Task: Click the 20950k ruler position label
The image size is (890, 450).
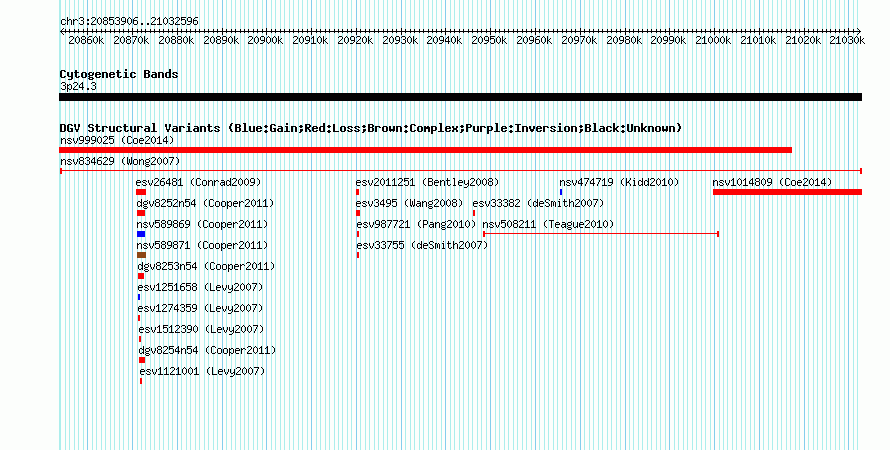Action: tap(489, 40)
